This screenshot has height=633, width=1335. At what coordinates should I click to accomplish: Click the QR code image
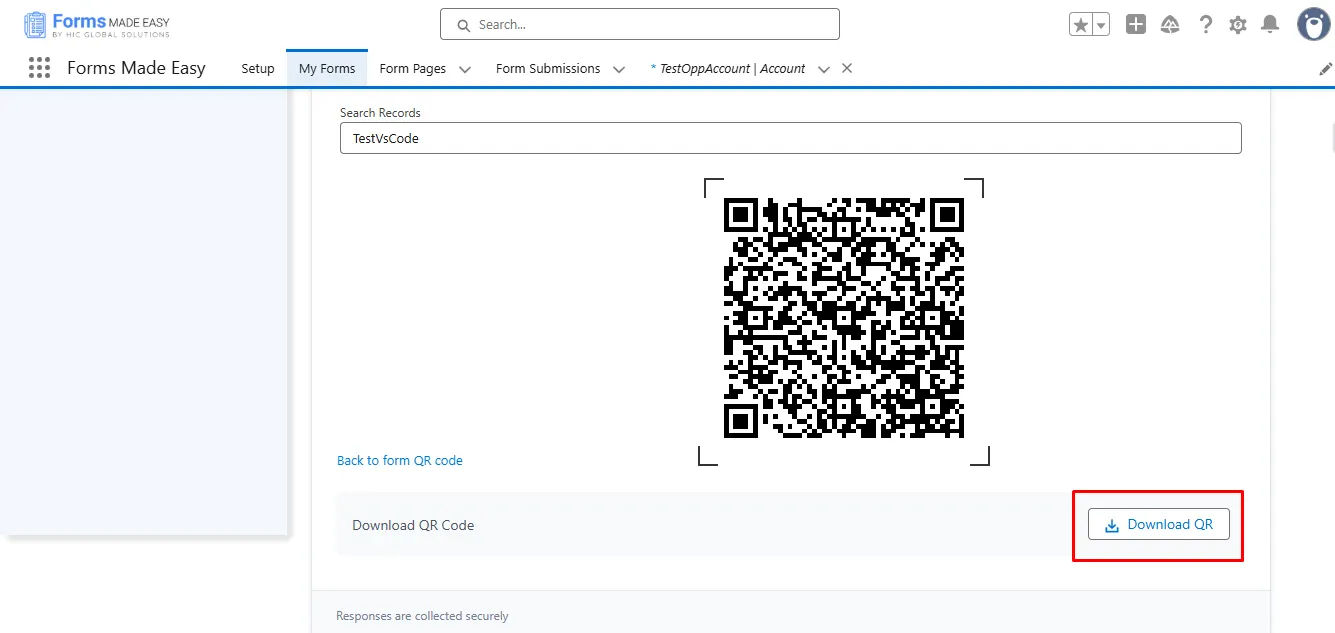(x=844, y=318)
